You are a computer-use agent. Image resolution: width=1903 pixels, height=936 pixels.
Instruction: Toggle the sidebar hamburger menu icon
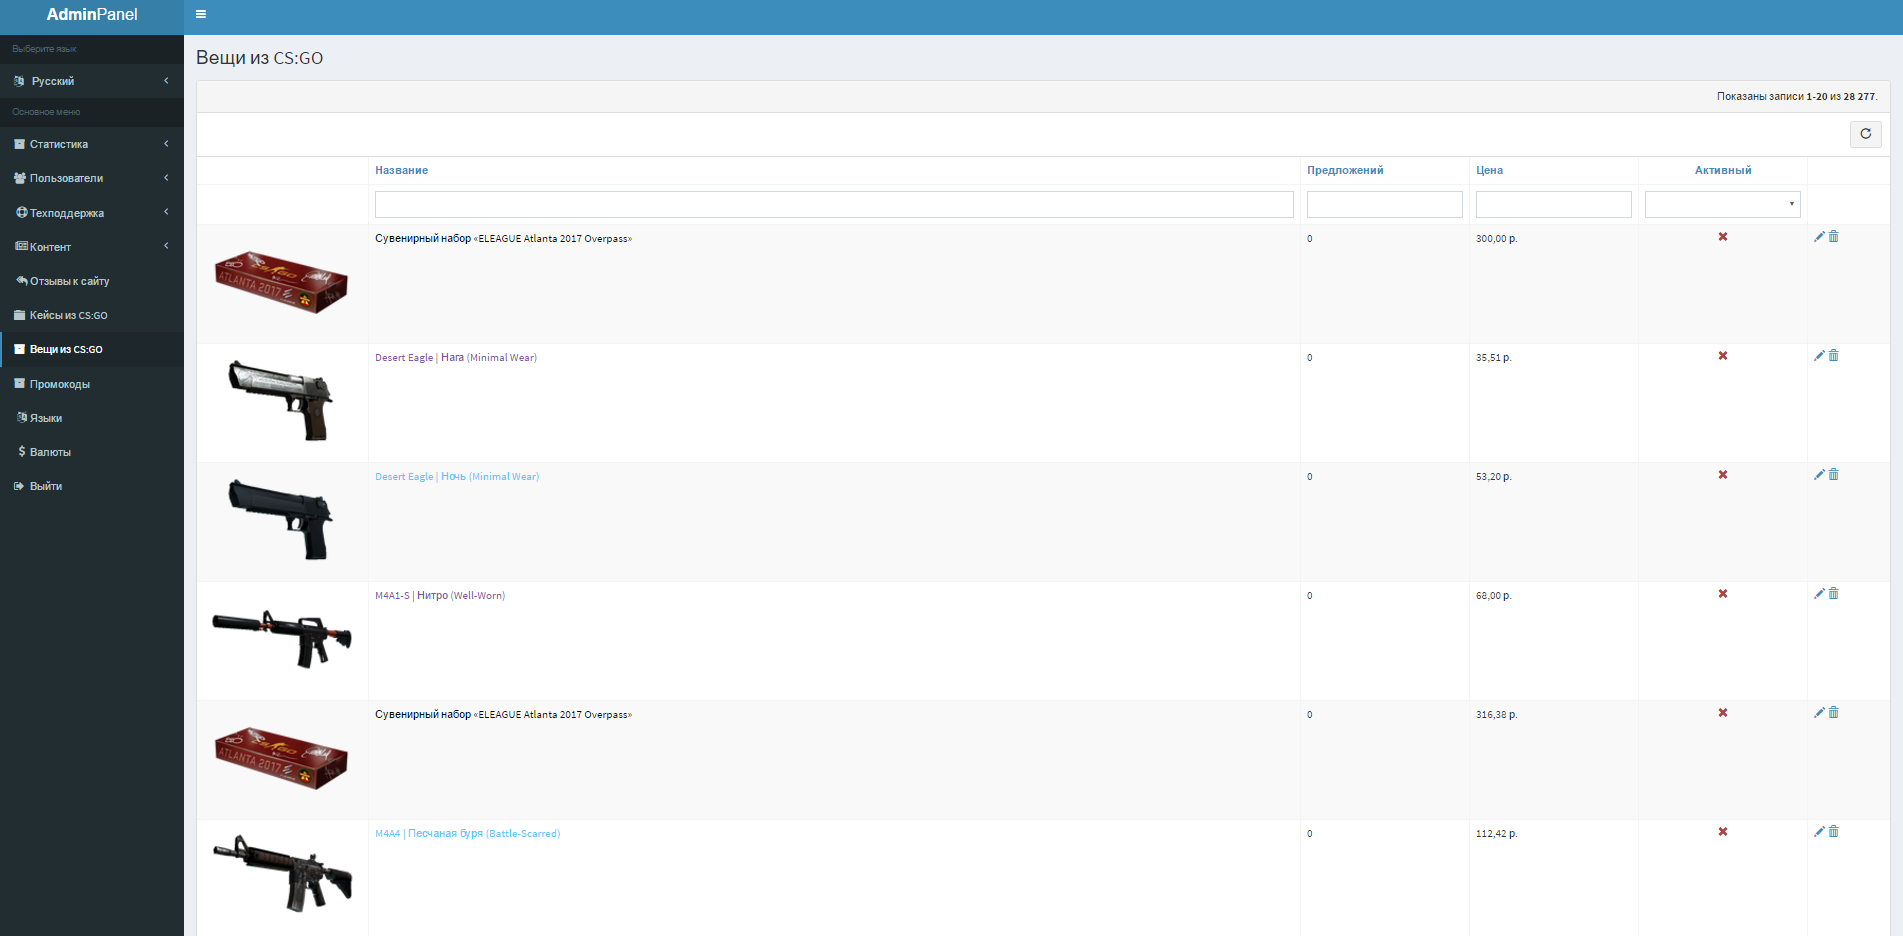(201, 14)
